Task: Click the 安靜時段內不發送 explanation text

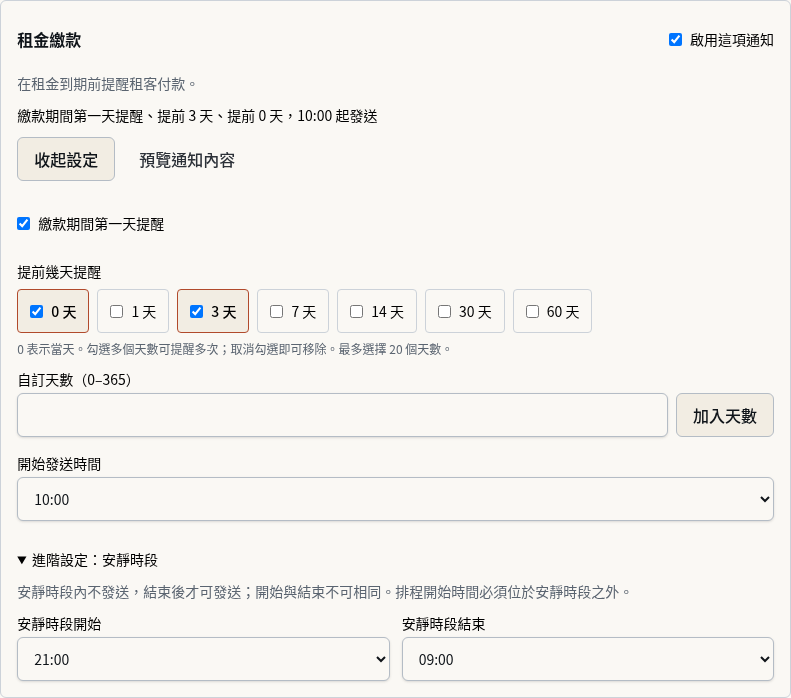Action: point(325,592)
